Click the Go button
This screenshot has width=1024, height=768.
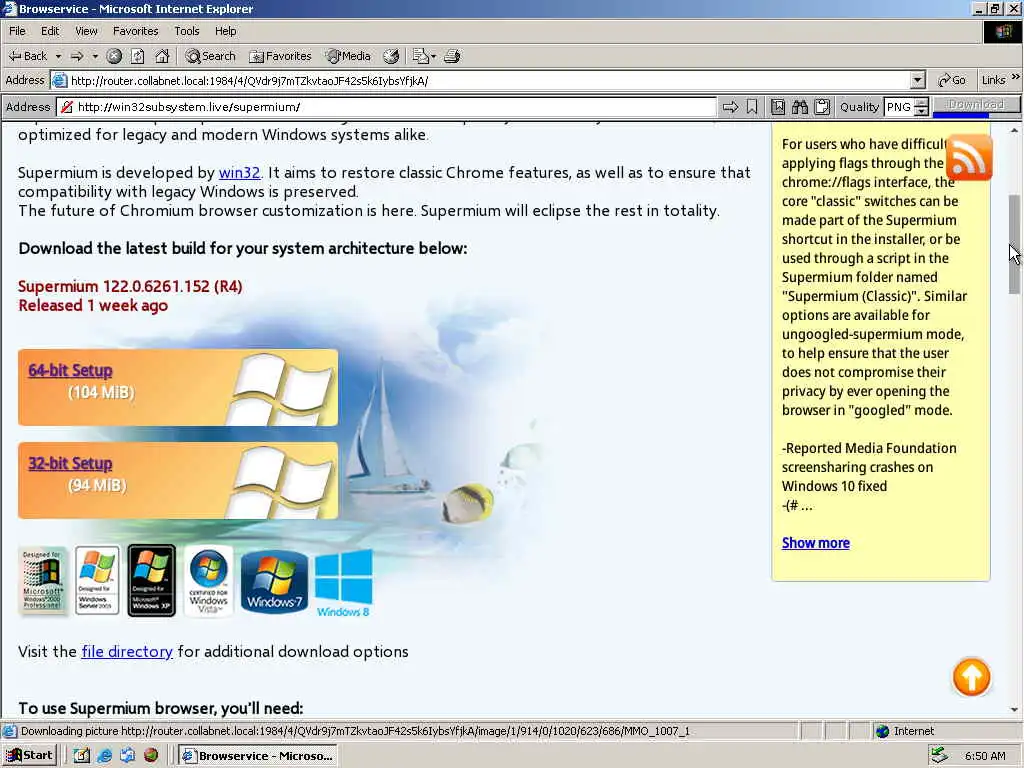point(952,80)
